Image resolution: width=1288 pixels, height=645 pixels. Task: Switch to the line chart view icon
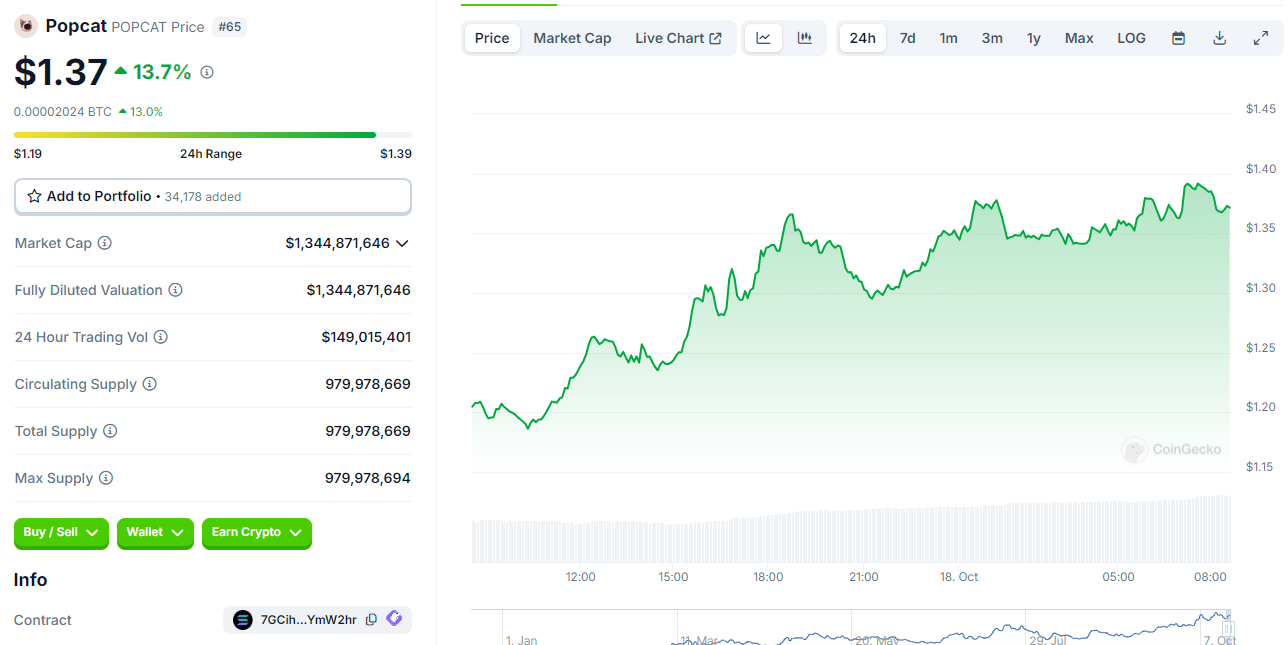763,38
